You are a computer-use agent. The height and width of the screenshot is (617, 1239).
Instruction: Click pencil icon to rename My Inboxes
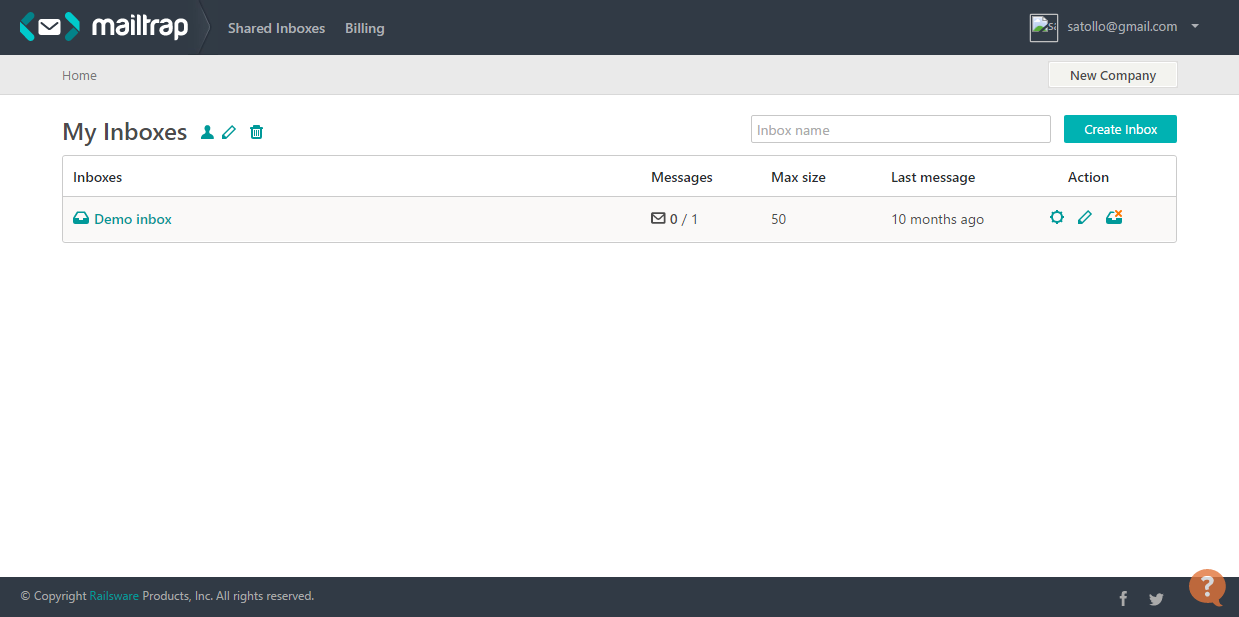[x=229, y=132]
